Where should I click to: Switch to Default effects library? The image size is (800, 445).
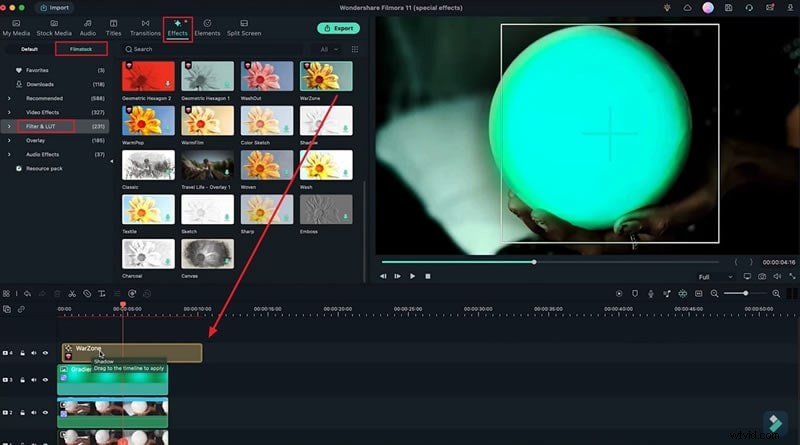click(30, 49)
